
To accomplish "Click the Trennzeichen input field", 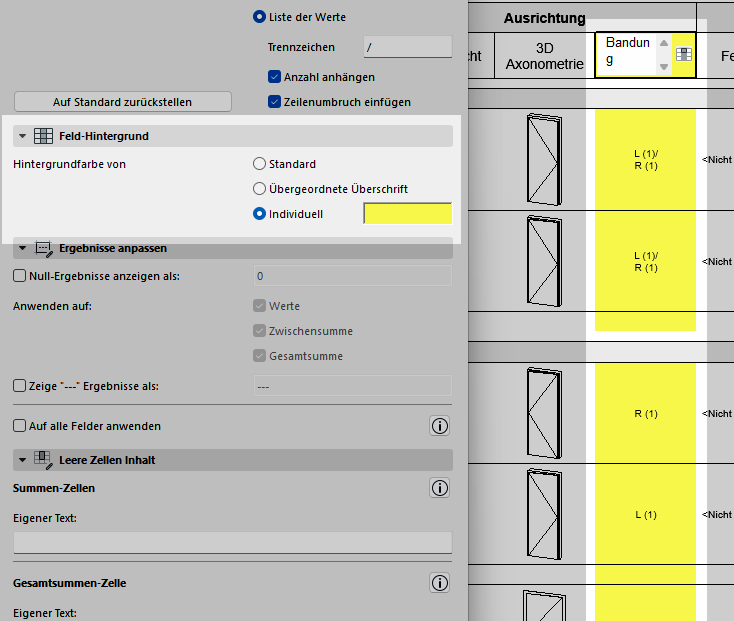I will (x=407, y=47).
